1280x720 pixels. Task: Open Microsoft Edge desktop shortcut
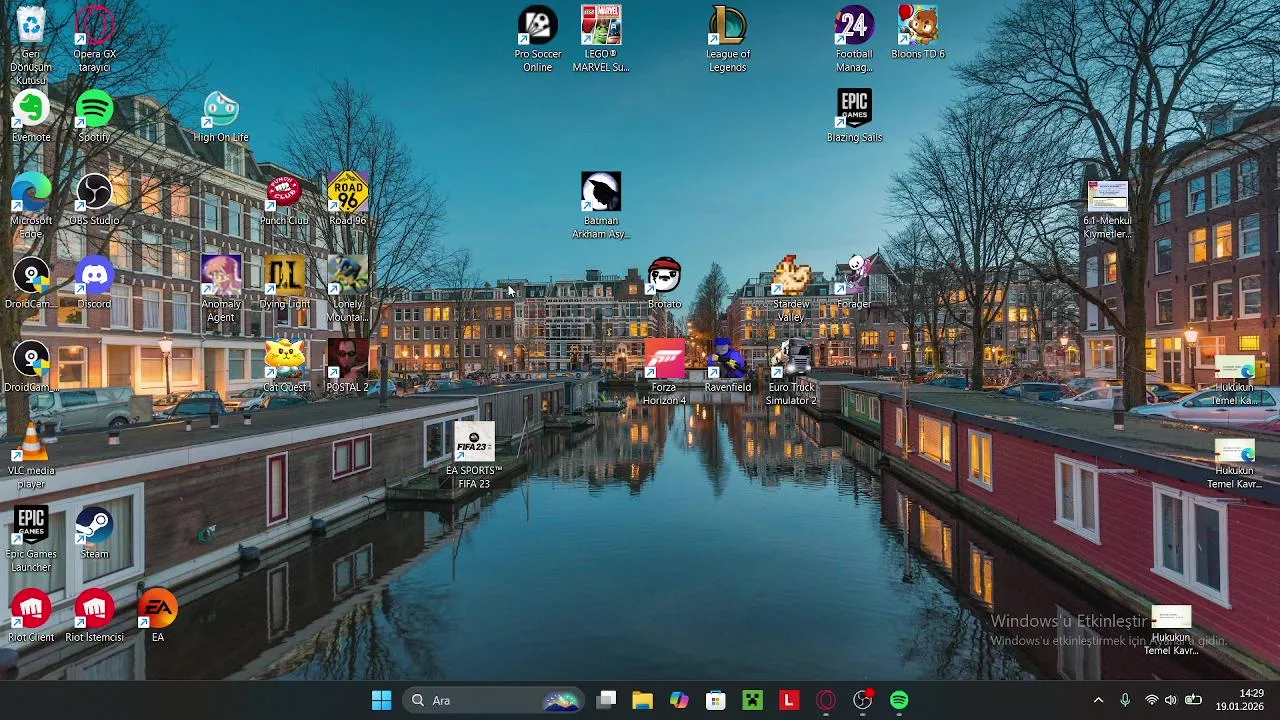(31, 205)
